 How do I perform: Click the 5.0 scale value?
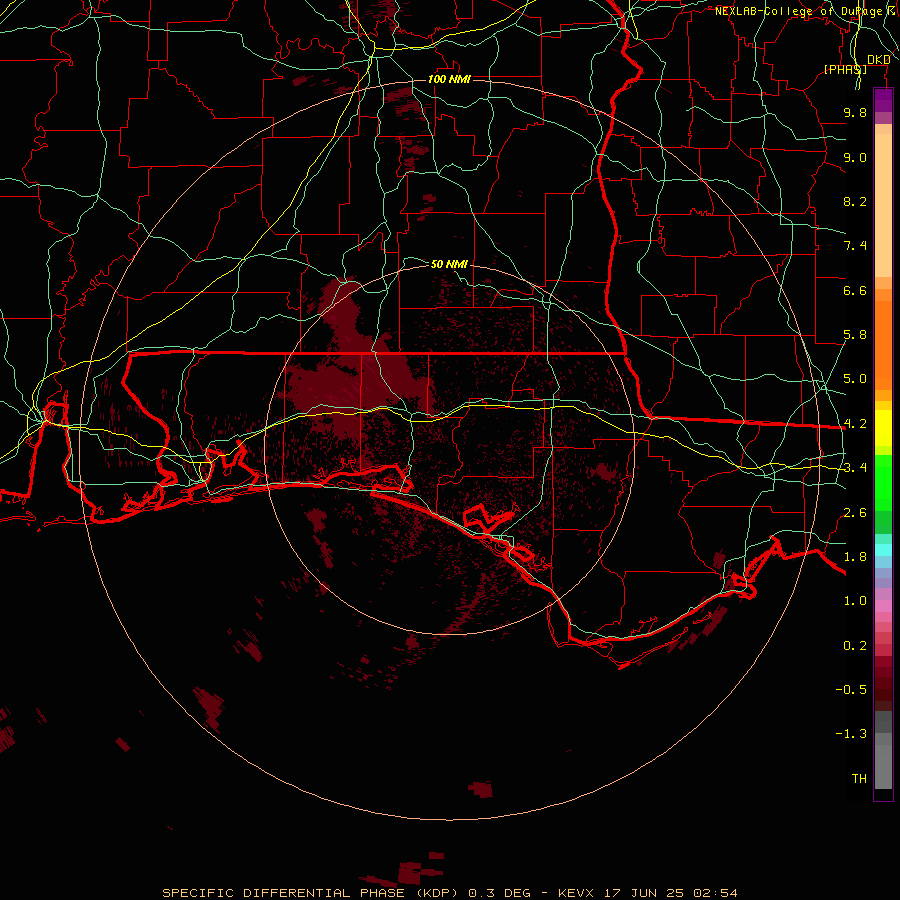(855, 379)
